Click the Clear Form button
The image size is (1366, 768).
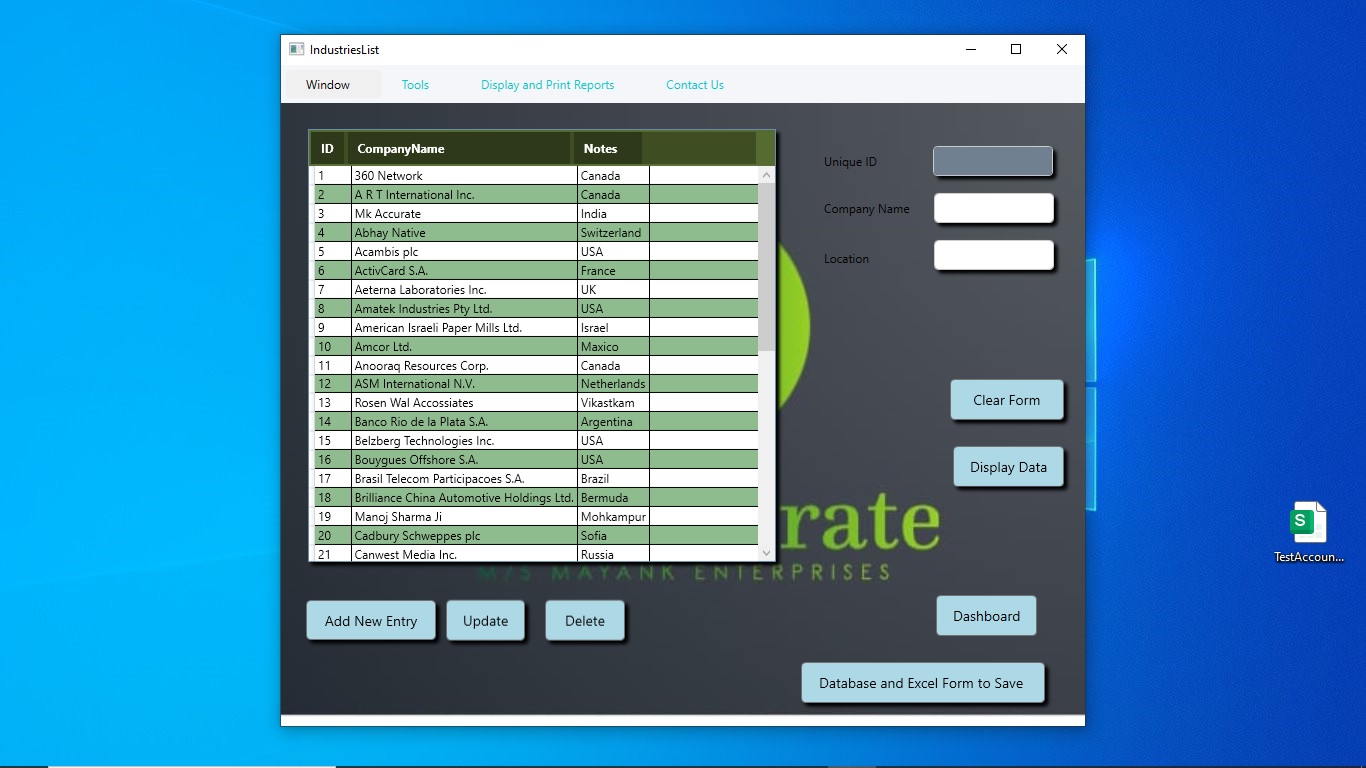tap(1006, 400)
